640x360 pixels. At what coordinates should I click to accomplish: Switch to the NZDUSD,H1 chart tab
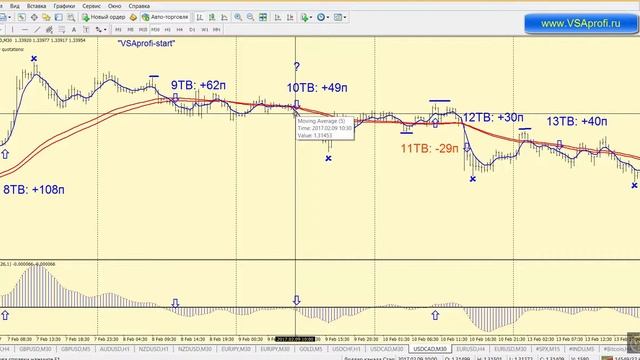coord(153,349)
